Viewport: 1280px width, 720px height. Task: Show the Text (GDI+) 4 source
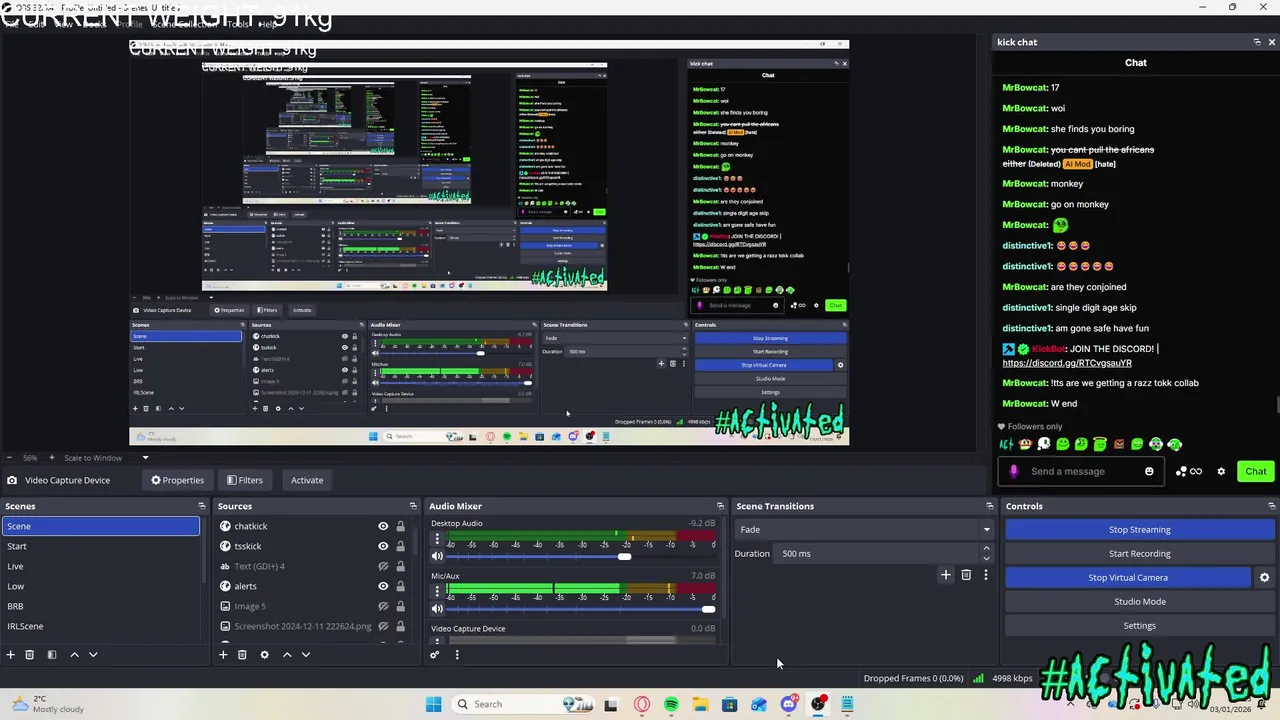coord(383,566)
